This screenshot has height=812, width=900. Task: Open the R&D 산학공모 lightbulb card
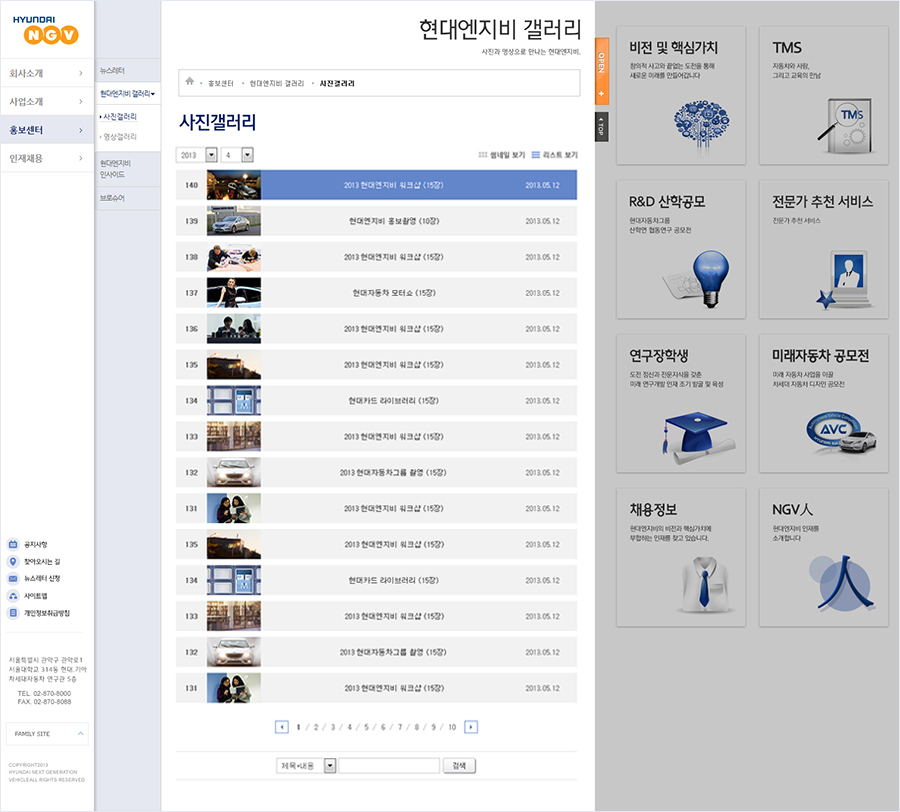click(x=681, y=250)
